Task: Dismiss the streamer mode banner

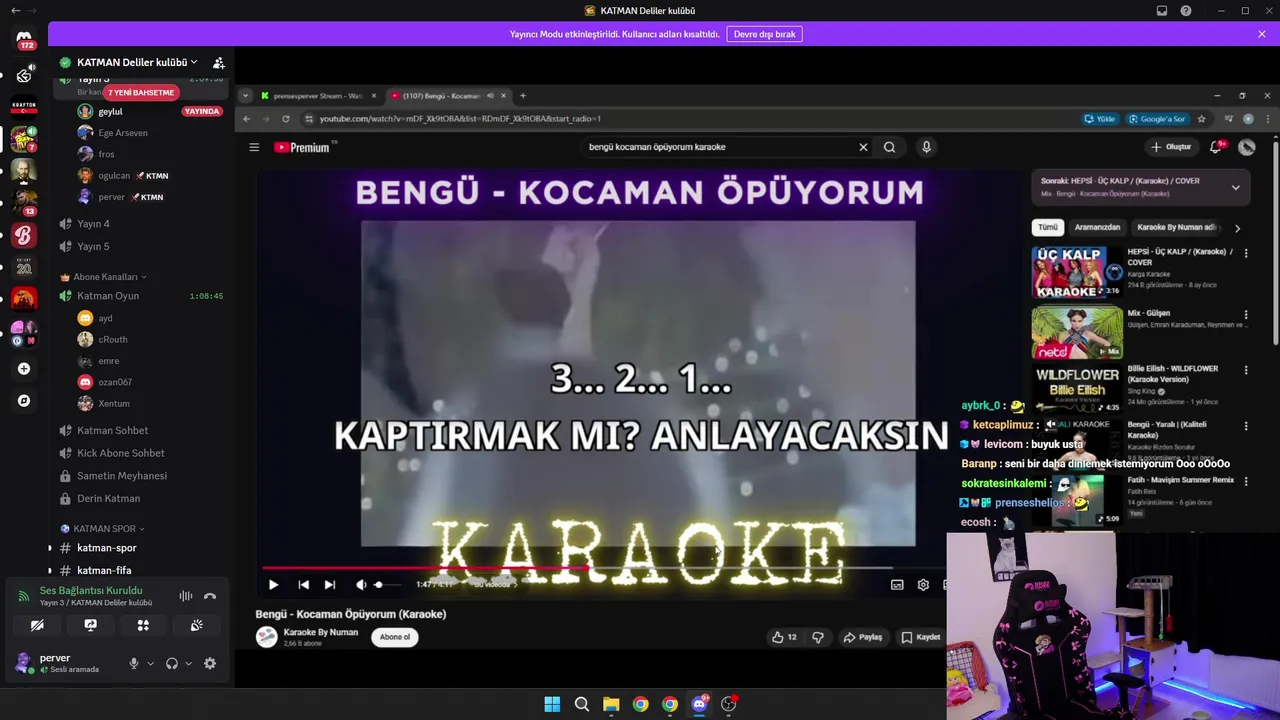Action: 1262,34
